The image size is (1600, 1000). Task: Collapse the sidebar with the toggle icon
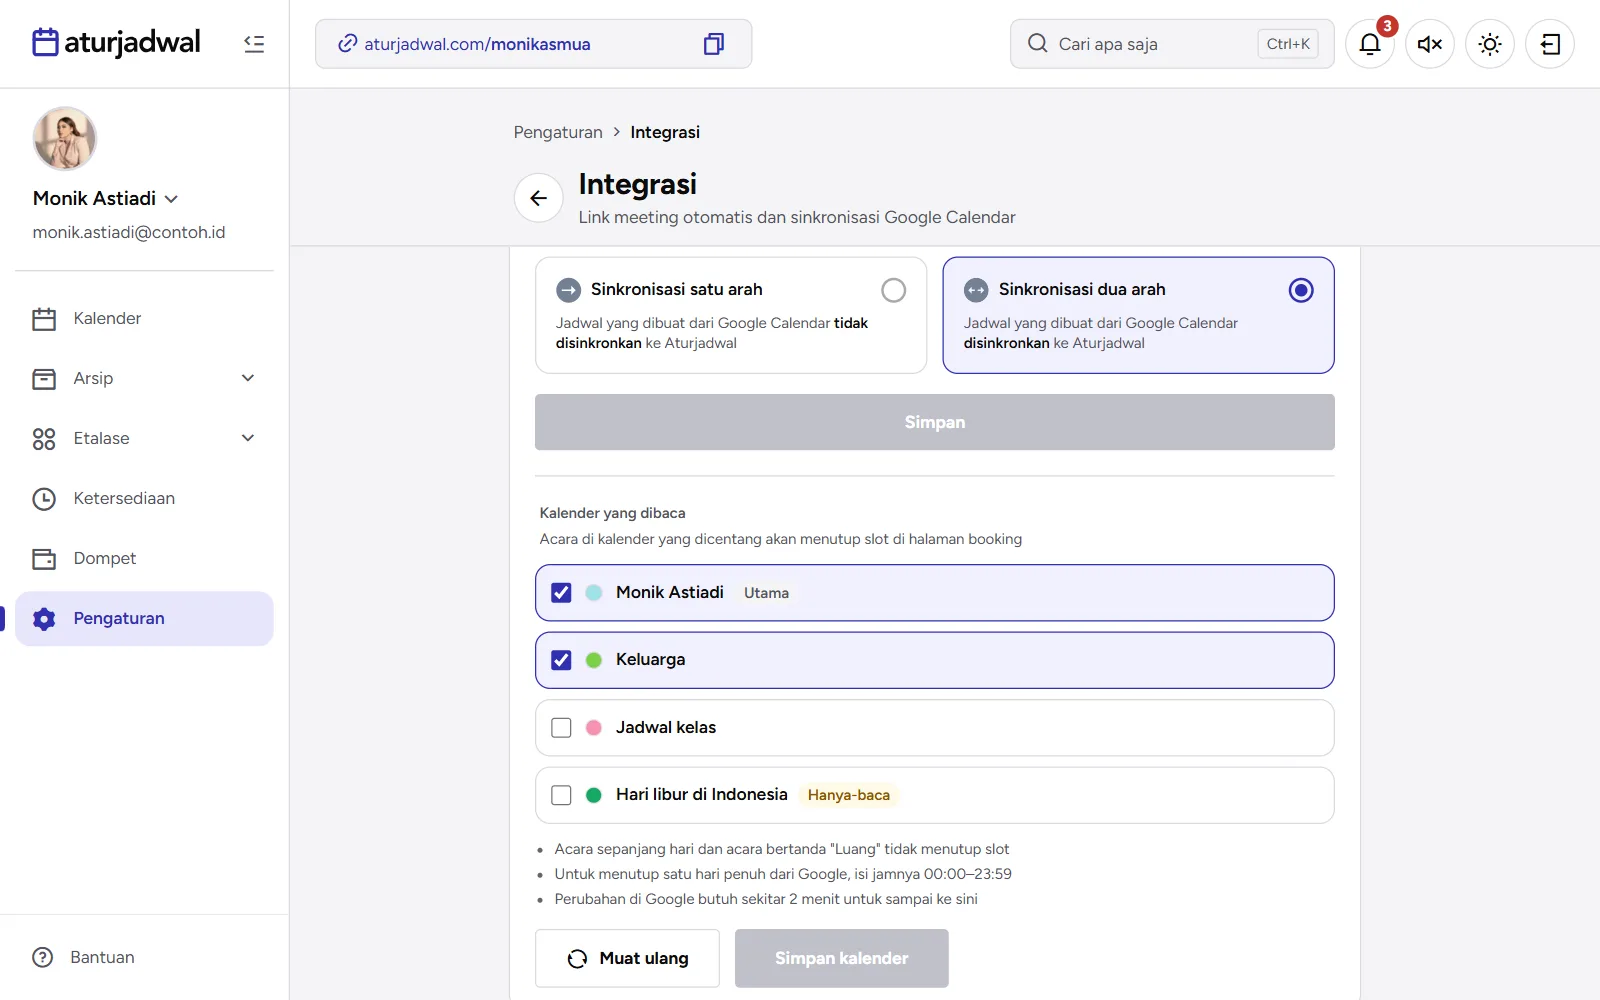(254, 44)
